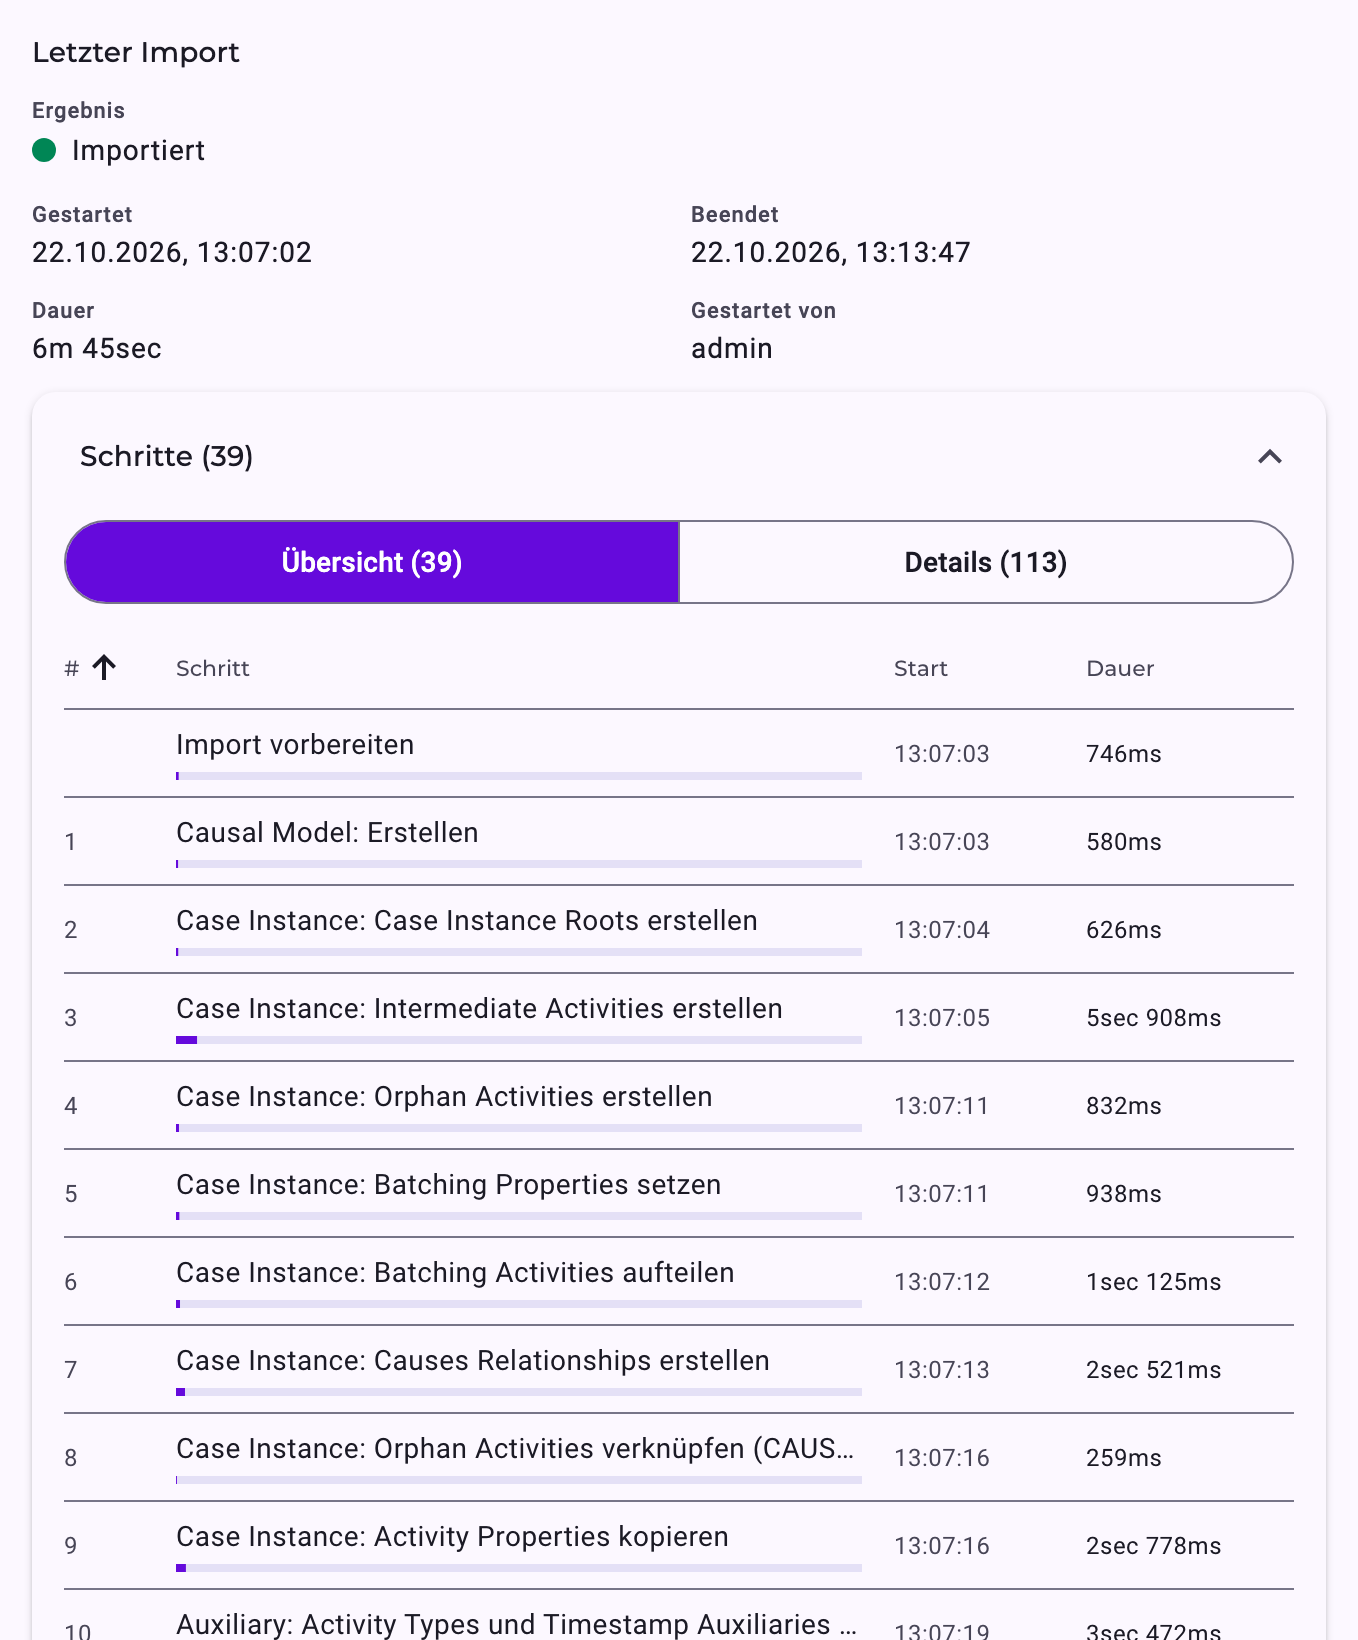Click the Schritte (39) title
The height and width of the screenshot is (1640, 1358).
166,456
